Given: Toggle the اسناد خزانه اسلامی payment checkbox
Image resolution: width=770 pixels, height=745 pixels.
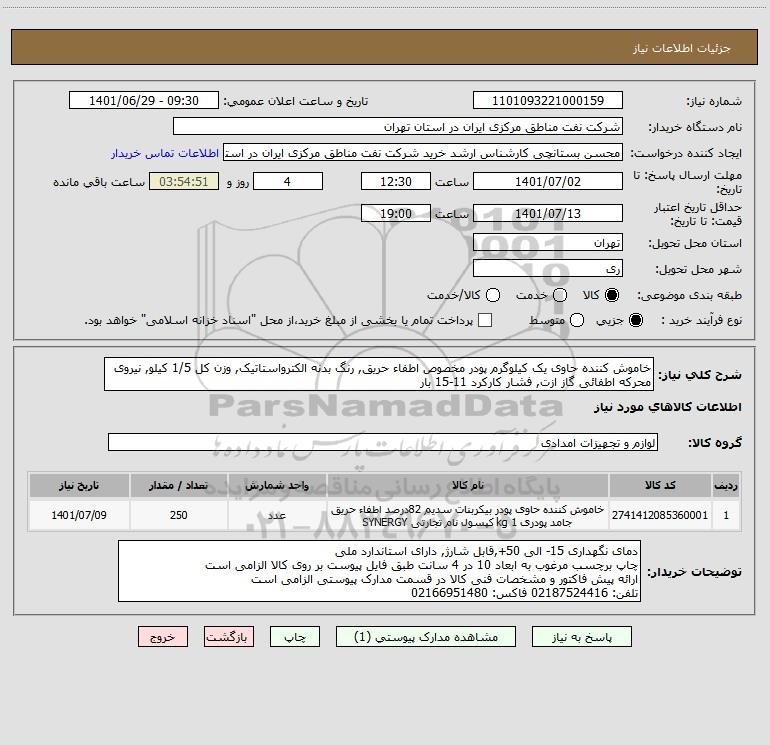Looking at the screenshot, I should (485, 320).
